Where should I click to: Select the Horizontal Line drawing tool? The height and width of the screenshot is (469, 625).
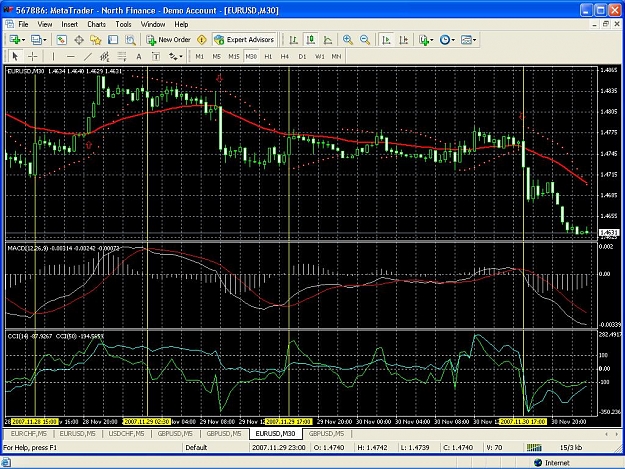(x=71, y=56)
